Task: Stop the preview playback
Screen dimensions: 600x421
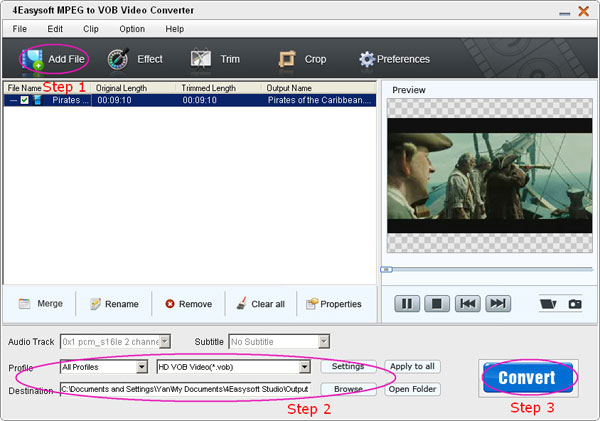Action: click(x=437, y=304)
